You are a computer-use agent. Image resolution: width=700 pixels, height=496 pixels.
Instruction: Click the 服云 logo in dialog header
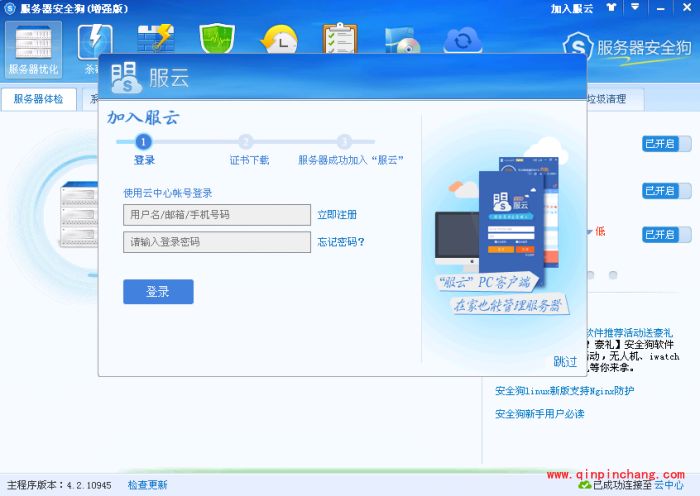coord(150,77)
